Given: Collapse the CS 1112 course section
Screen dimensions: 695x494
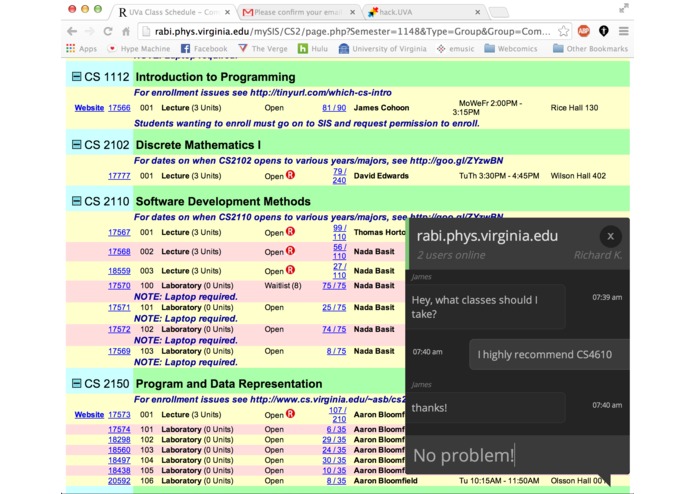Looking at the screenshot, I should [x=76, y=77].
